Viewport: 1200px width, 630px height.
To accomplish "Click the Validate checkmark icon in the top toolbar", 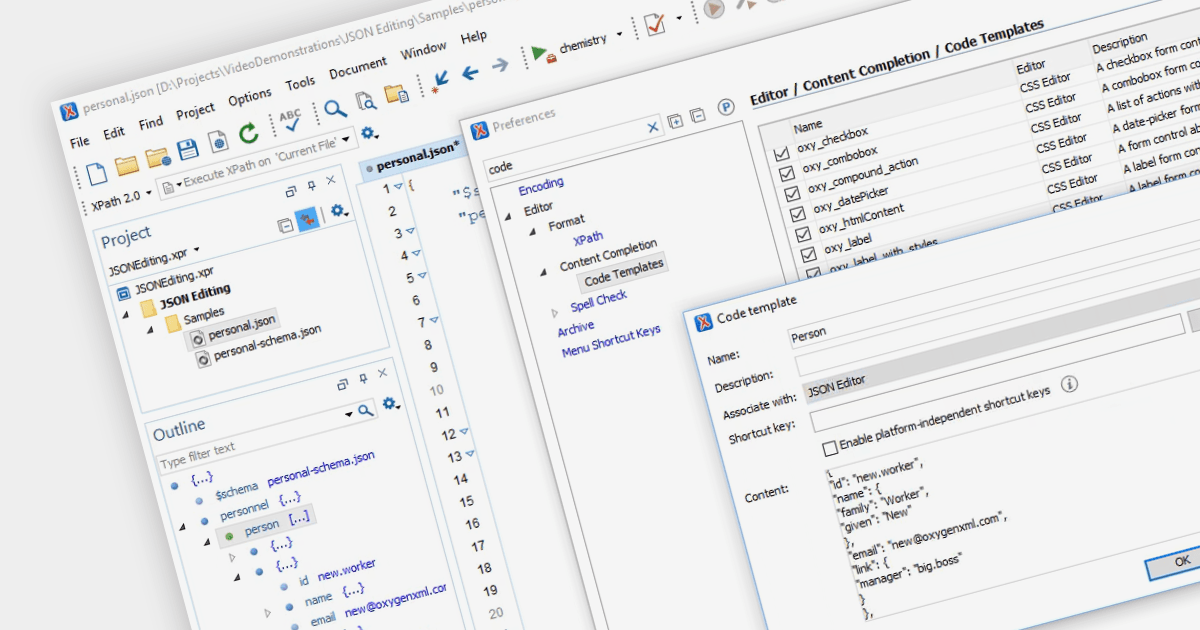I will pos(656,25).
